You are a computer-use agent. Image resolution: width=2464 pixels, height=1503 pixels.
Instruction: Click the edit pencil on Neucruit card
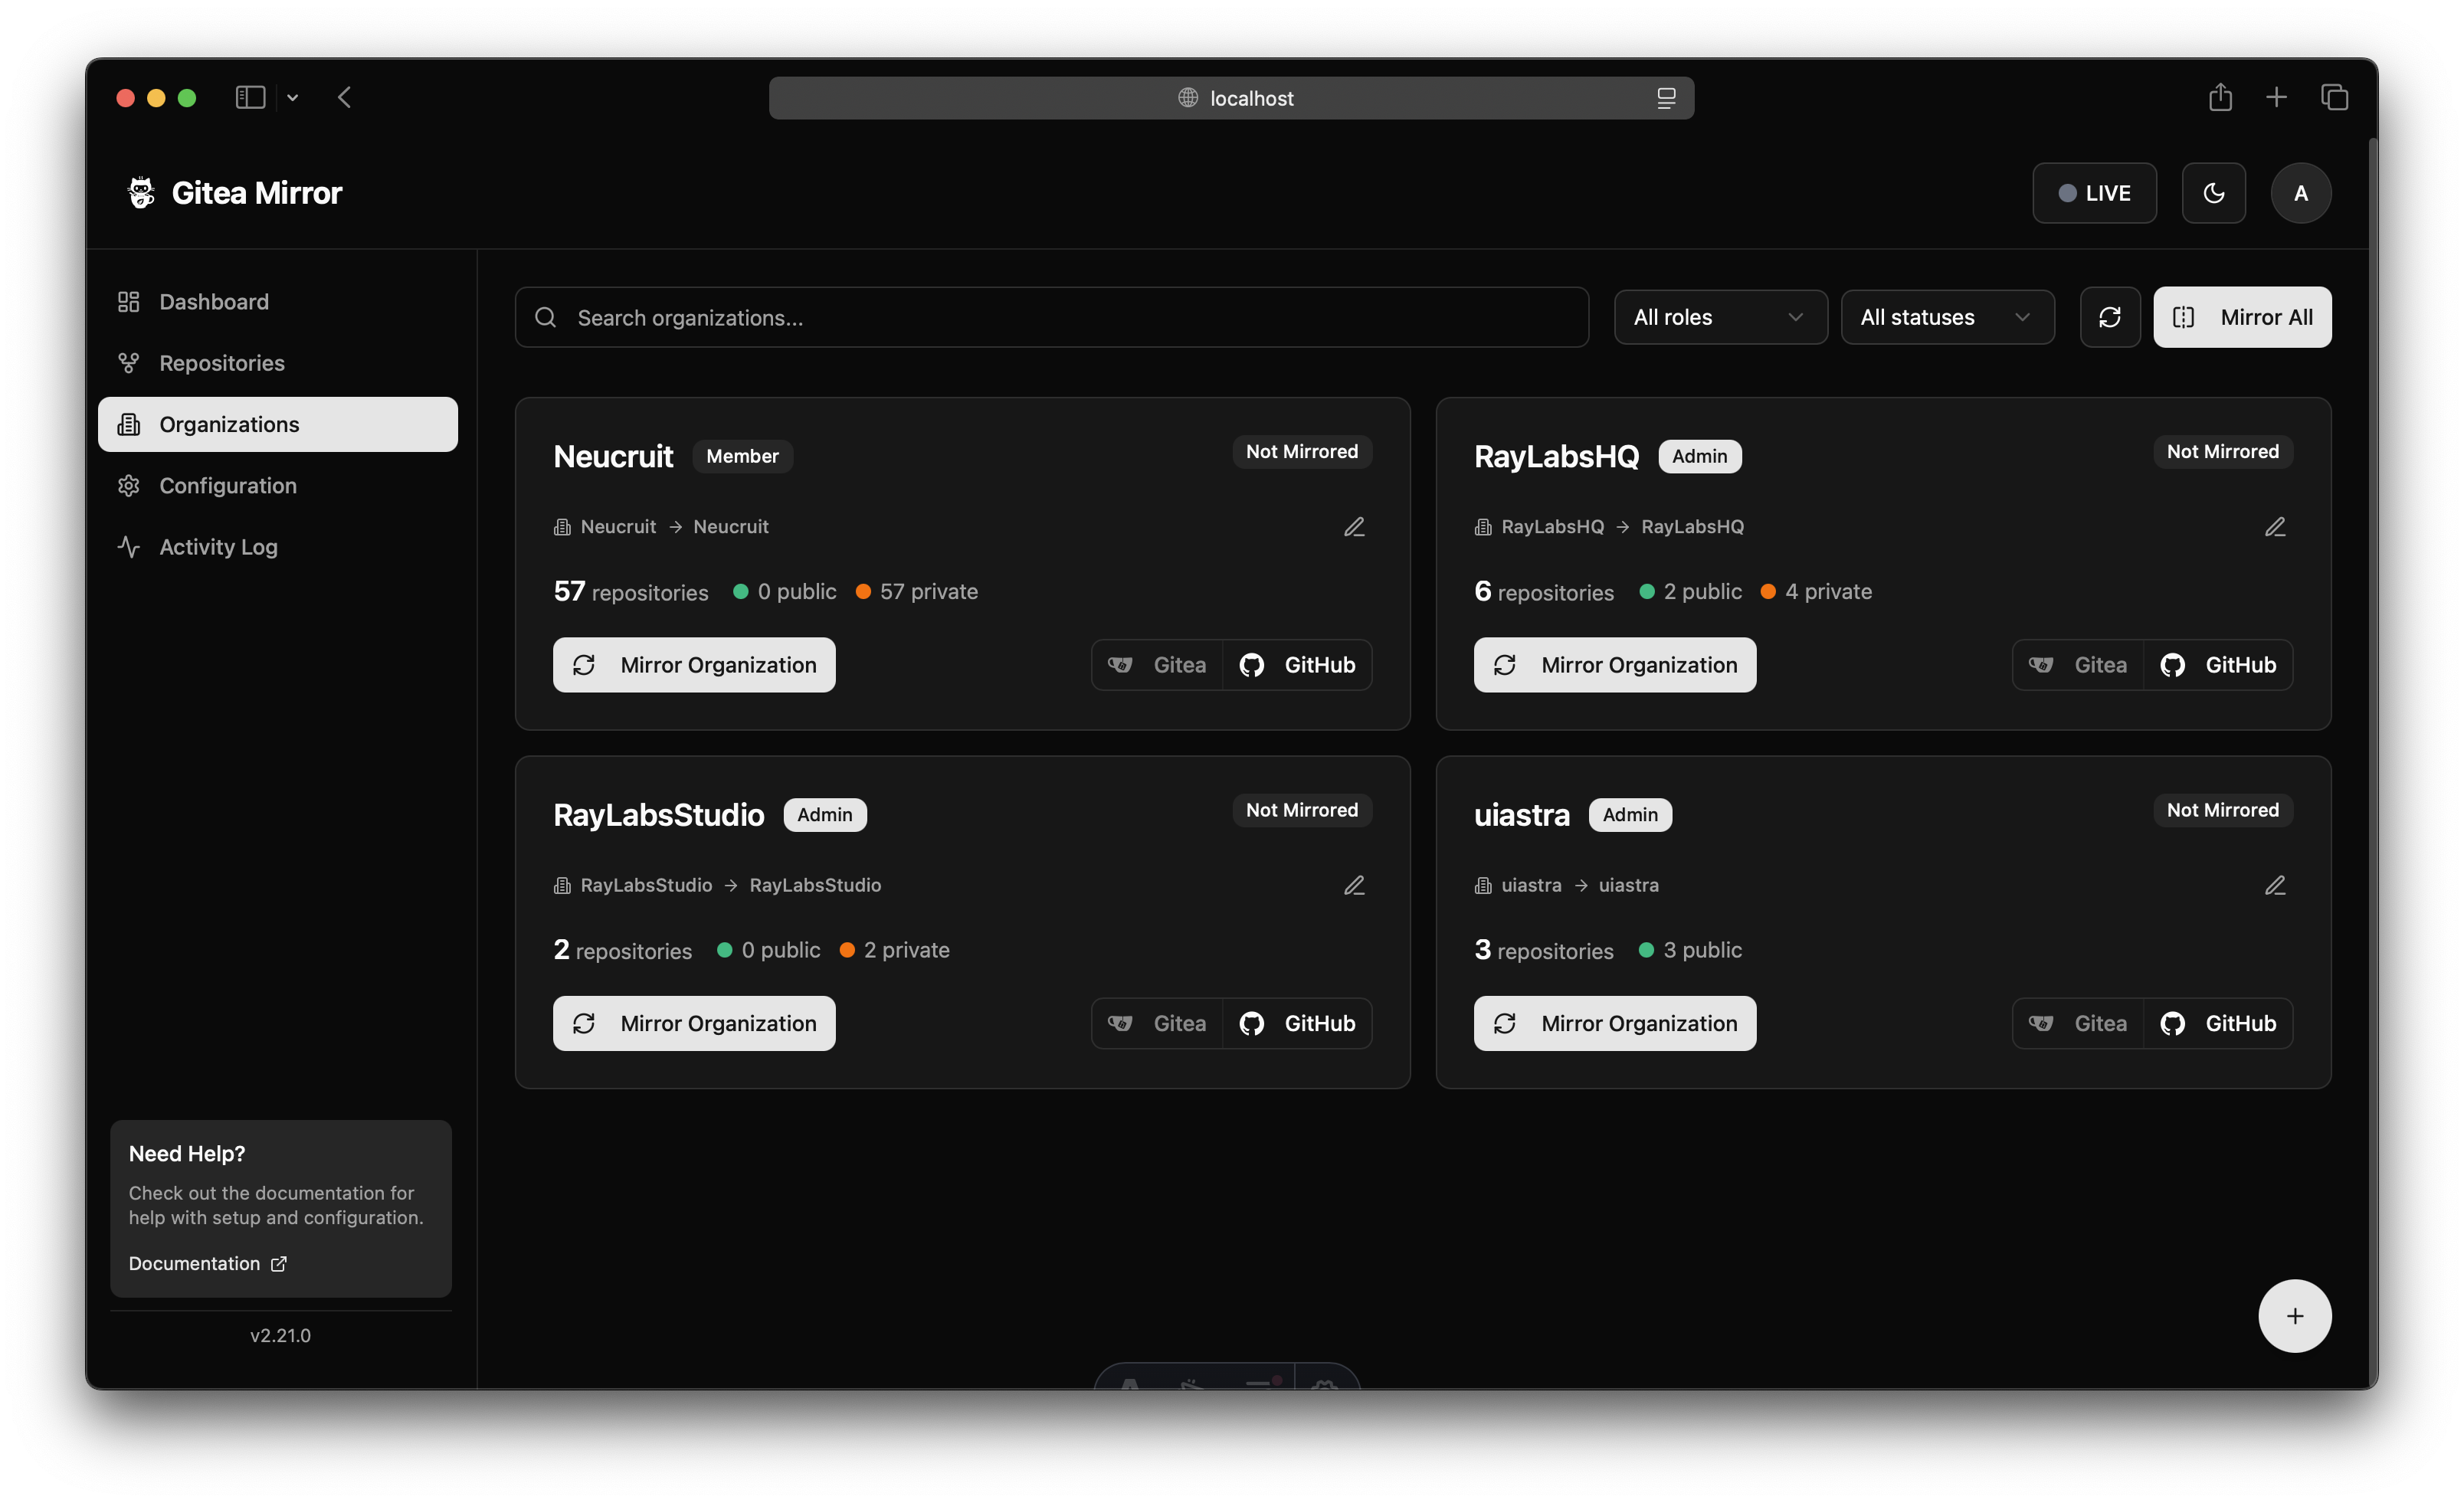(x=1354, y=527)
